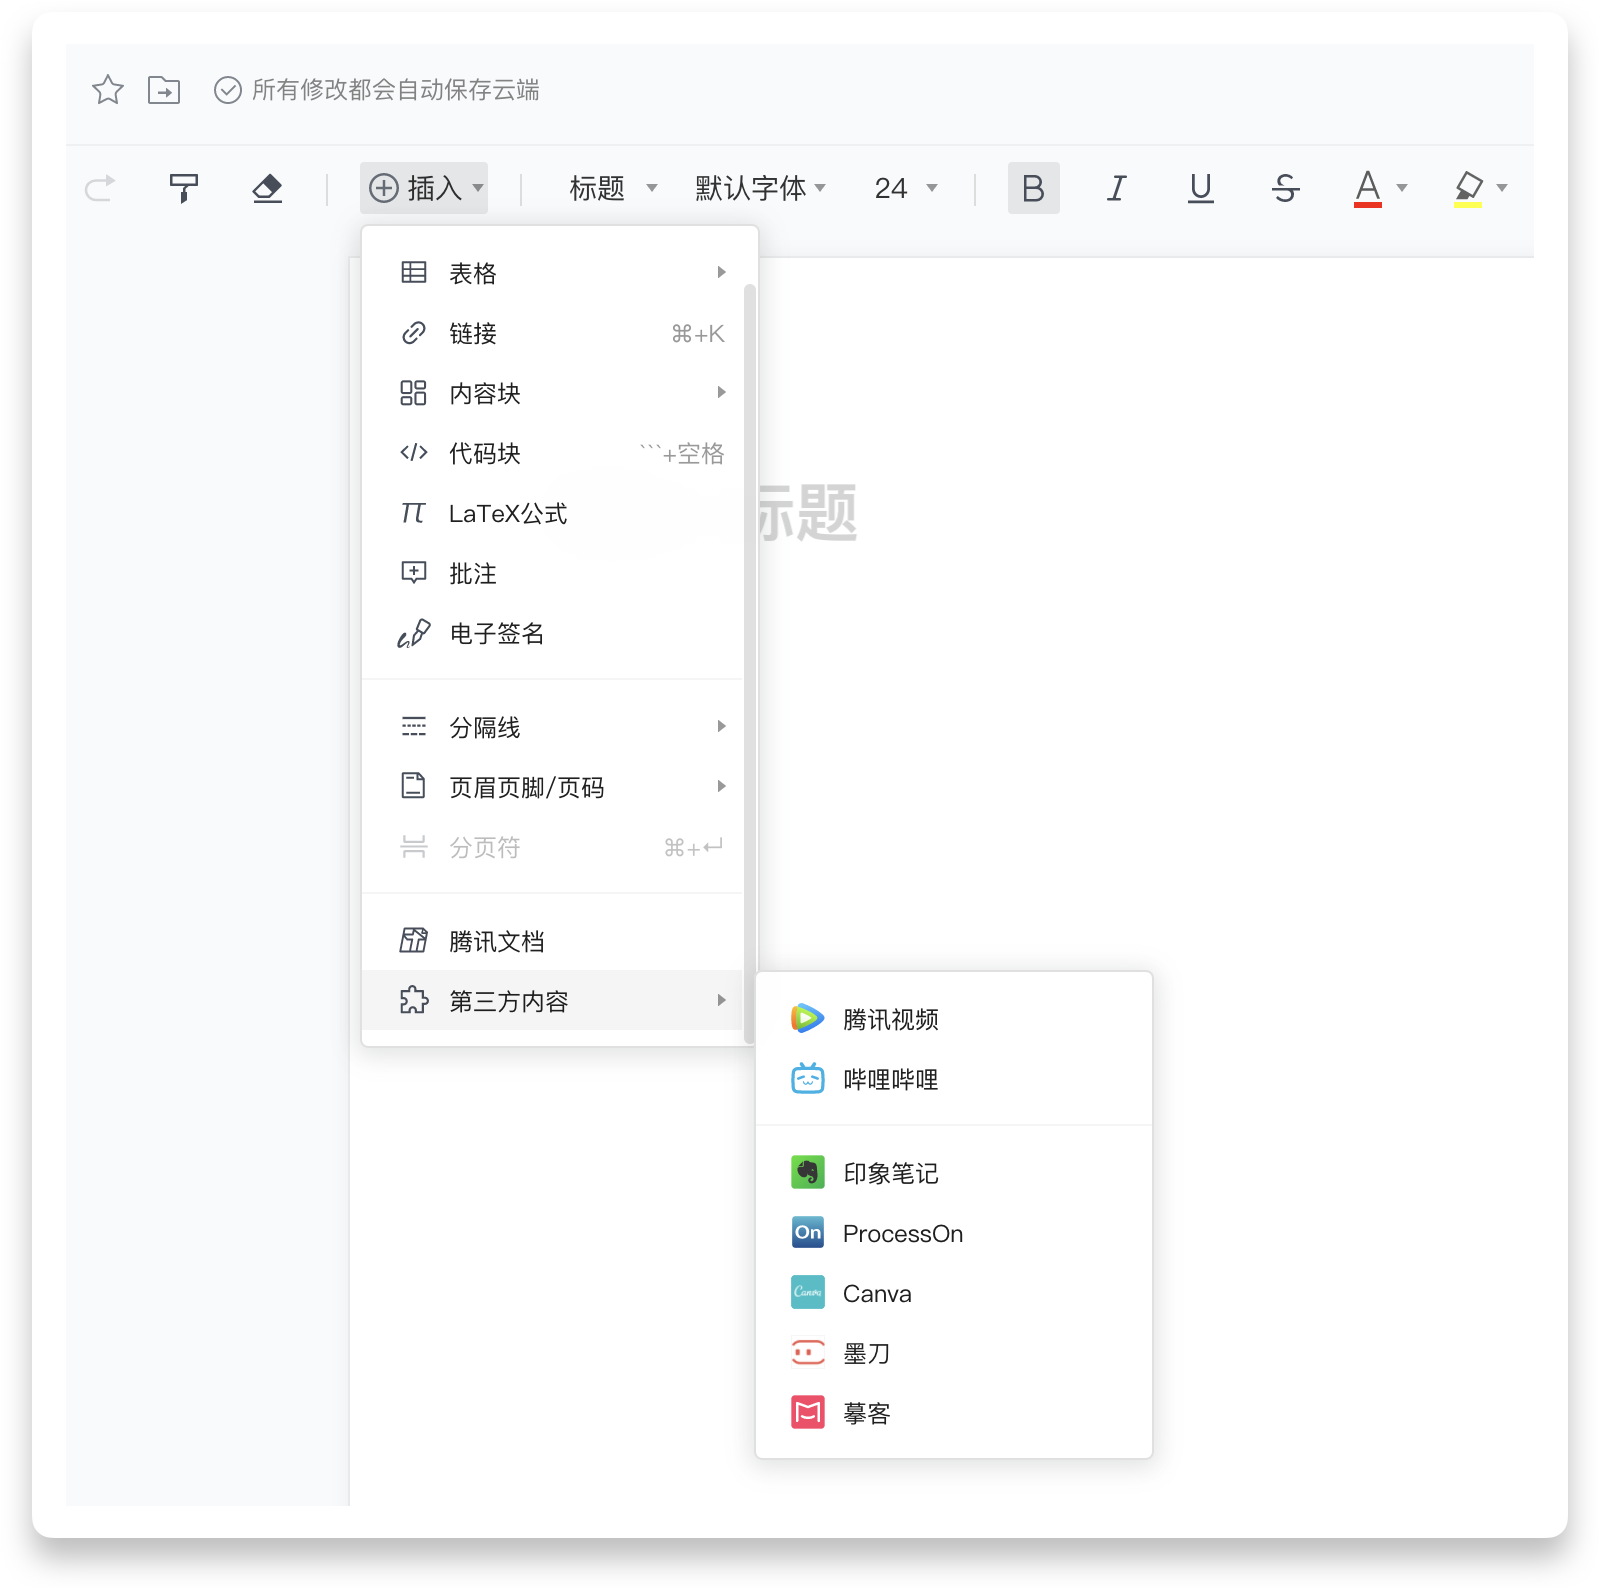Apply the yellow highlight color
Image resolution: width=1600 pixels, height=1590 pixels.
[x=1468, y=188]
